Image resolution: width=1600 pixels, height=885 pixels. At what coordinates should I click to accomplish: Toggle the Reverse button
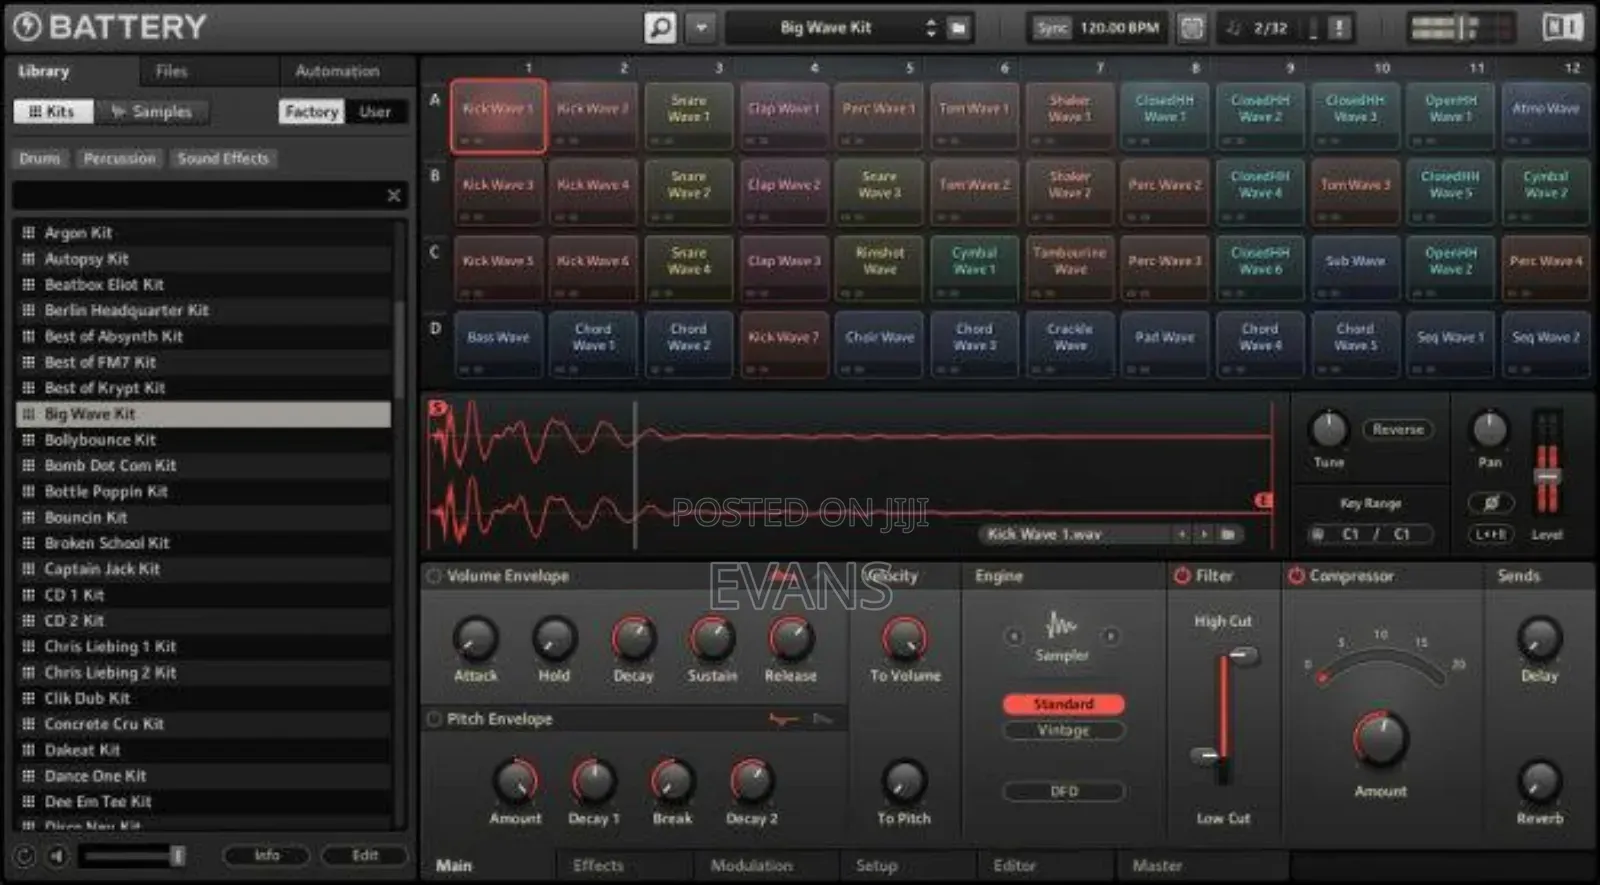1398,429
